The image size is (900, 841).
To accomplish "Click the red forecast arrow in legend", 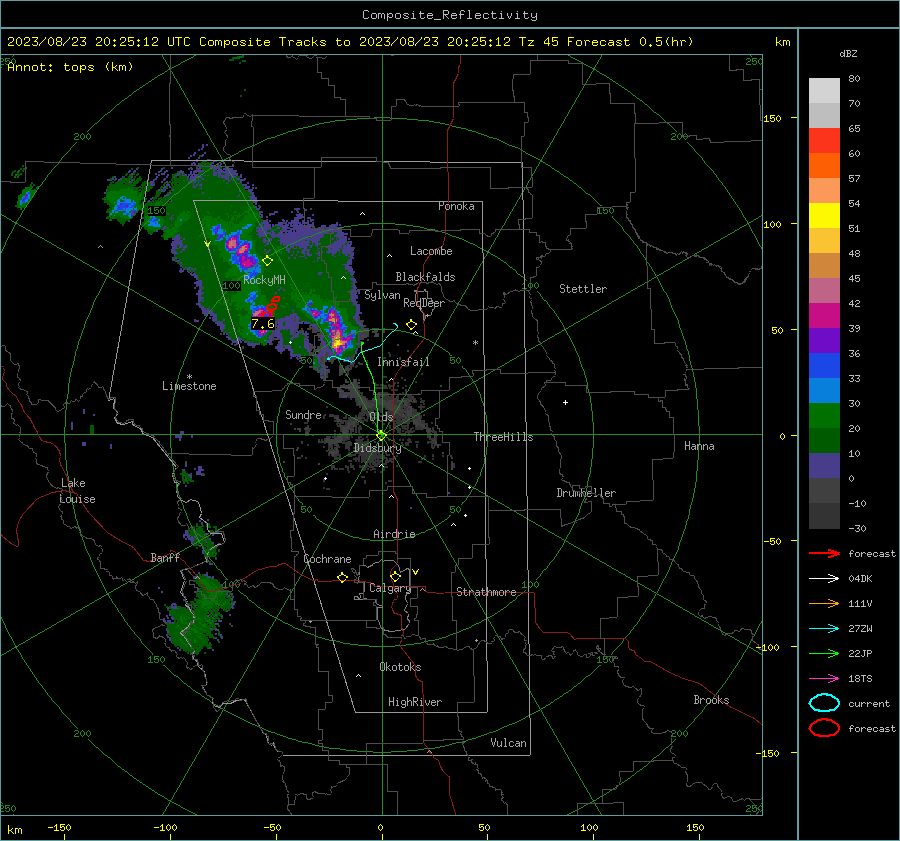I will tap(824, 553).
